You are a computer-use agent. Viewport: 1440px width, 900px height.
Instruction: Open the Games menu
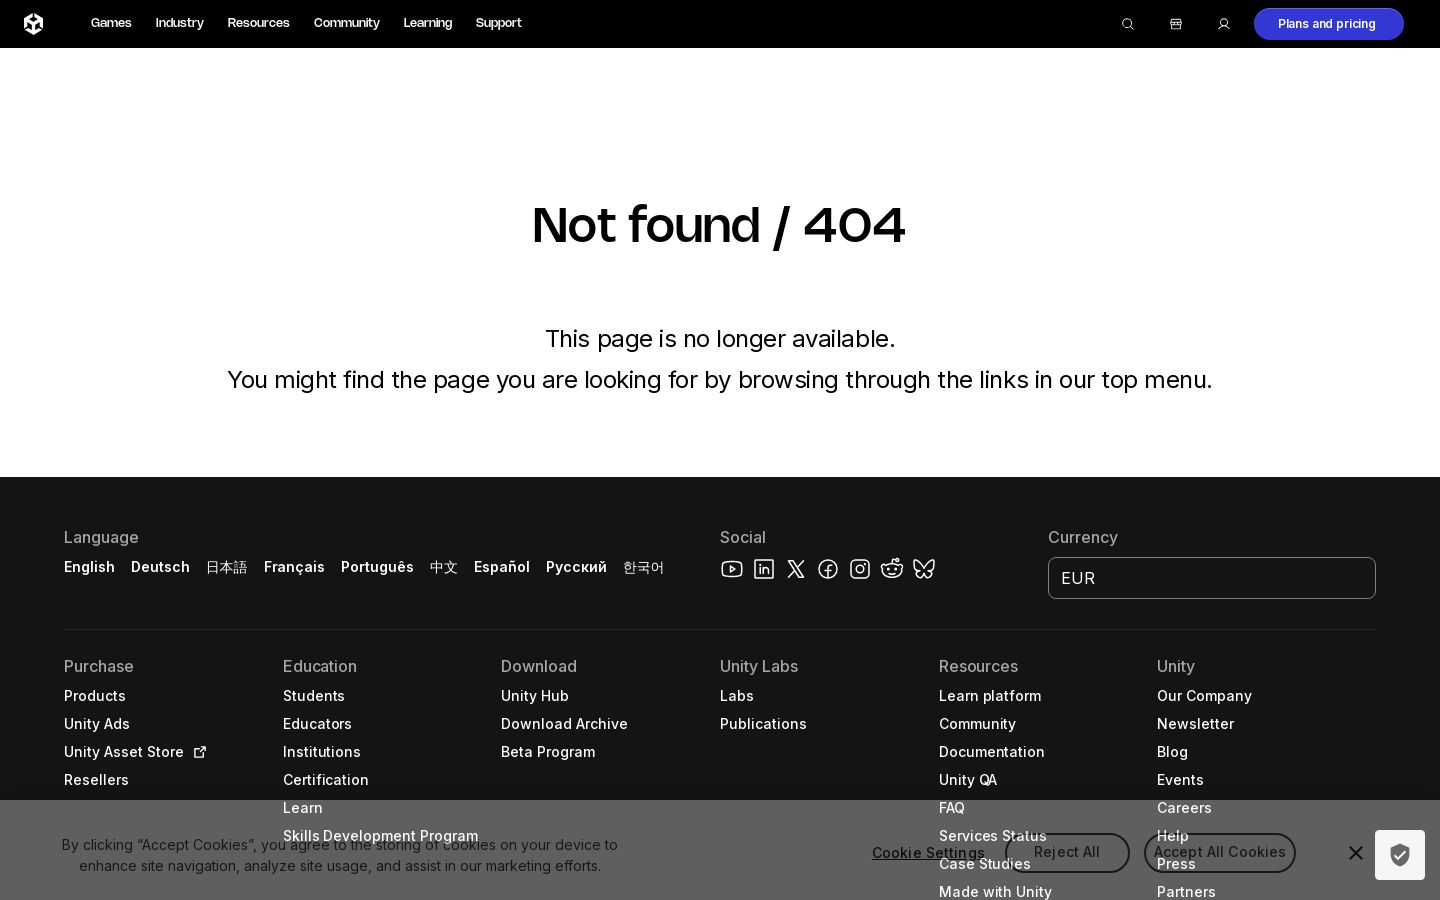[x=111, y=23]
